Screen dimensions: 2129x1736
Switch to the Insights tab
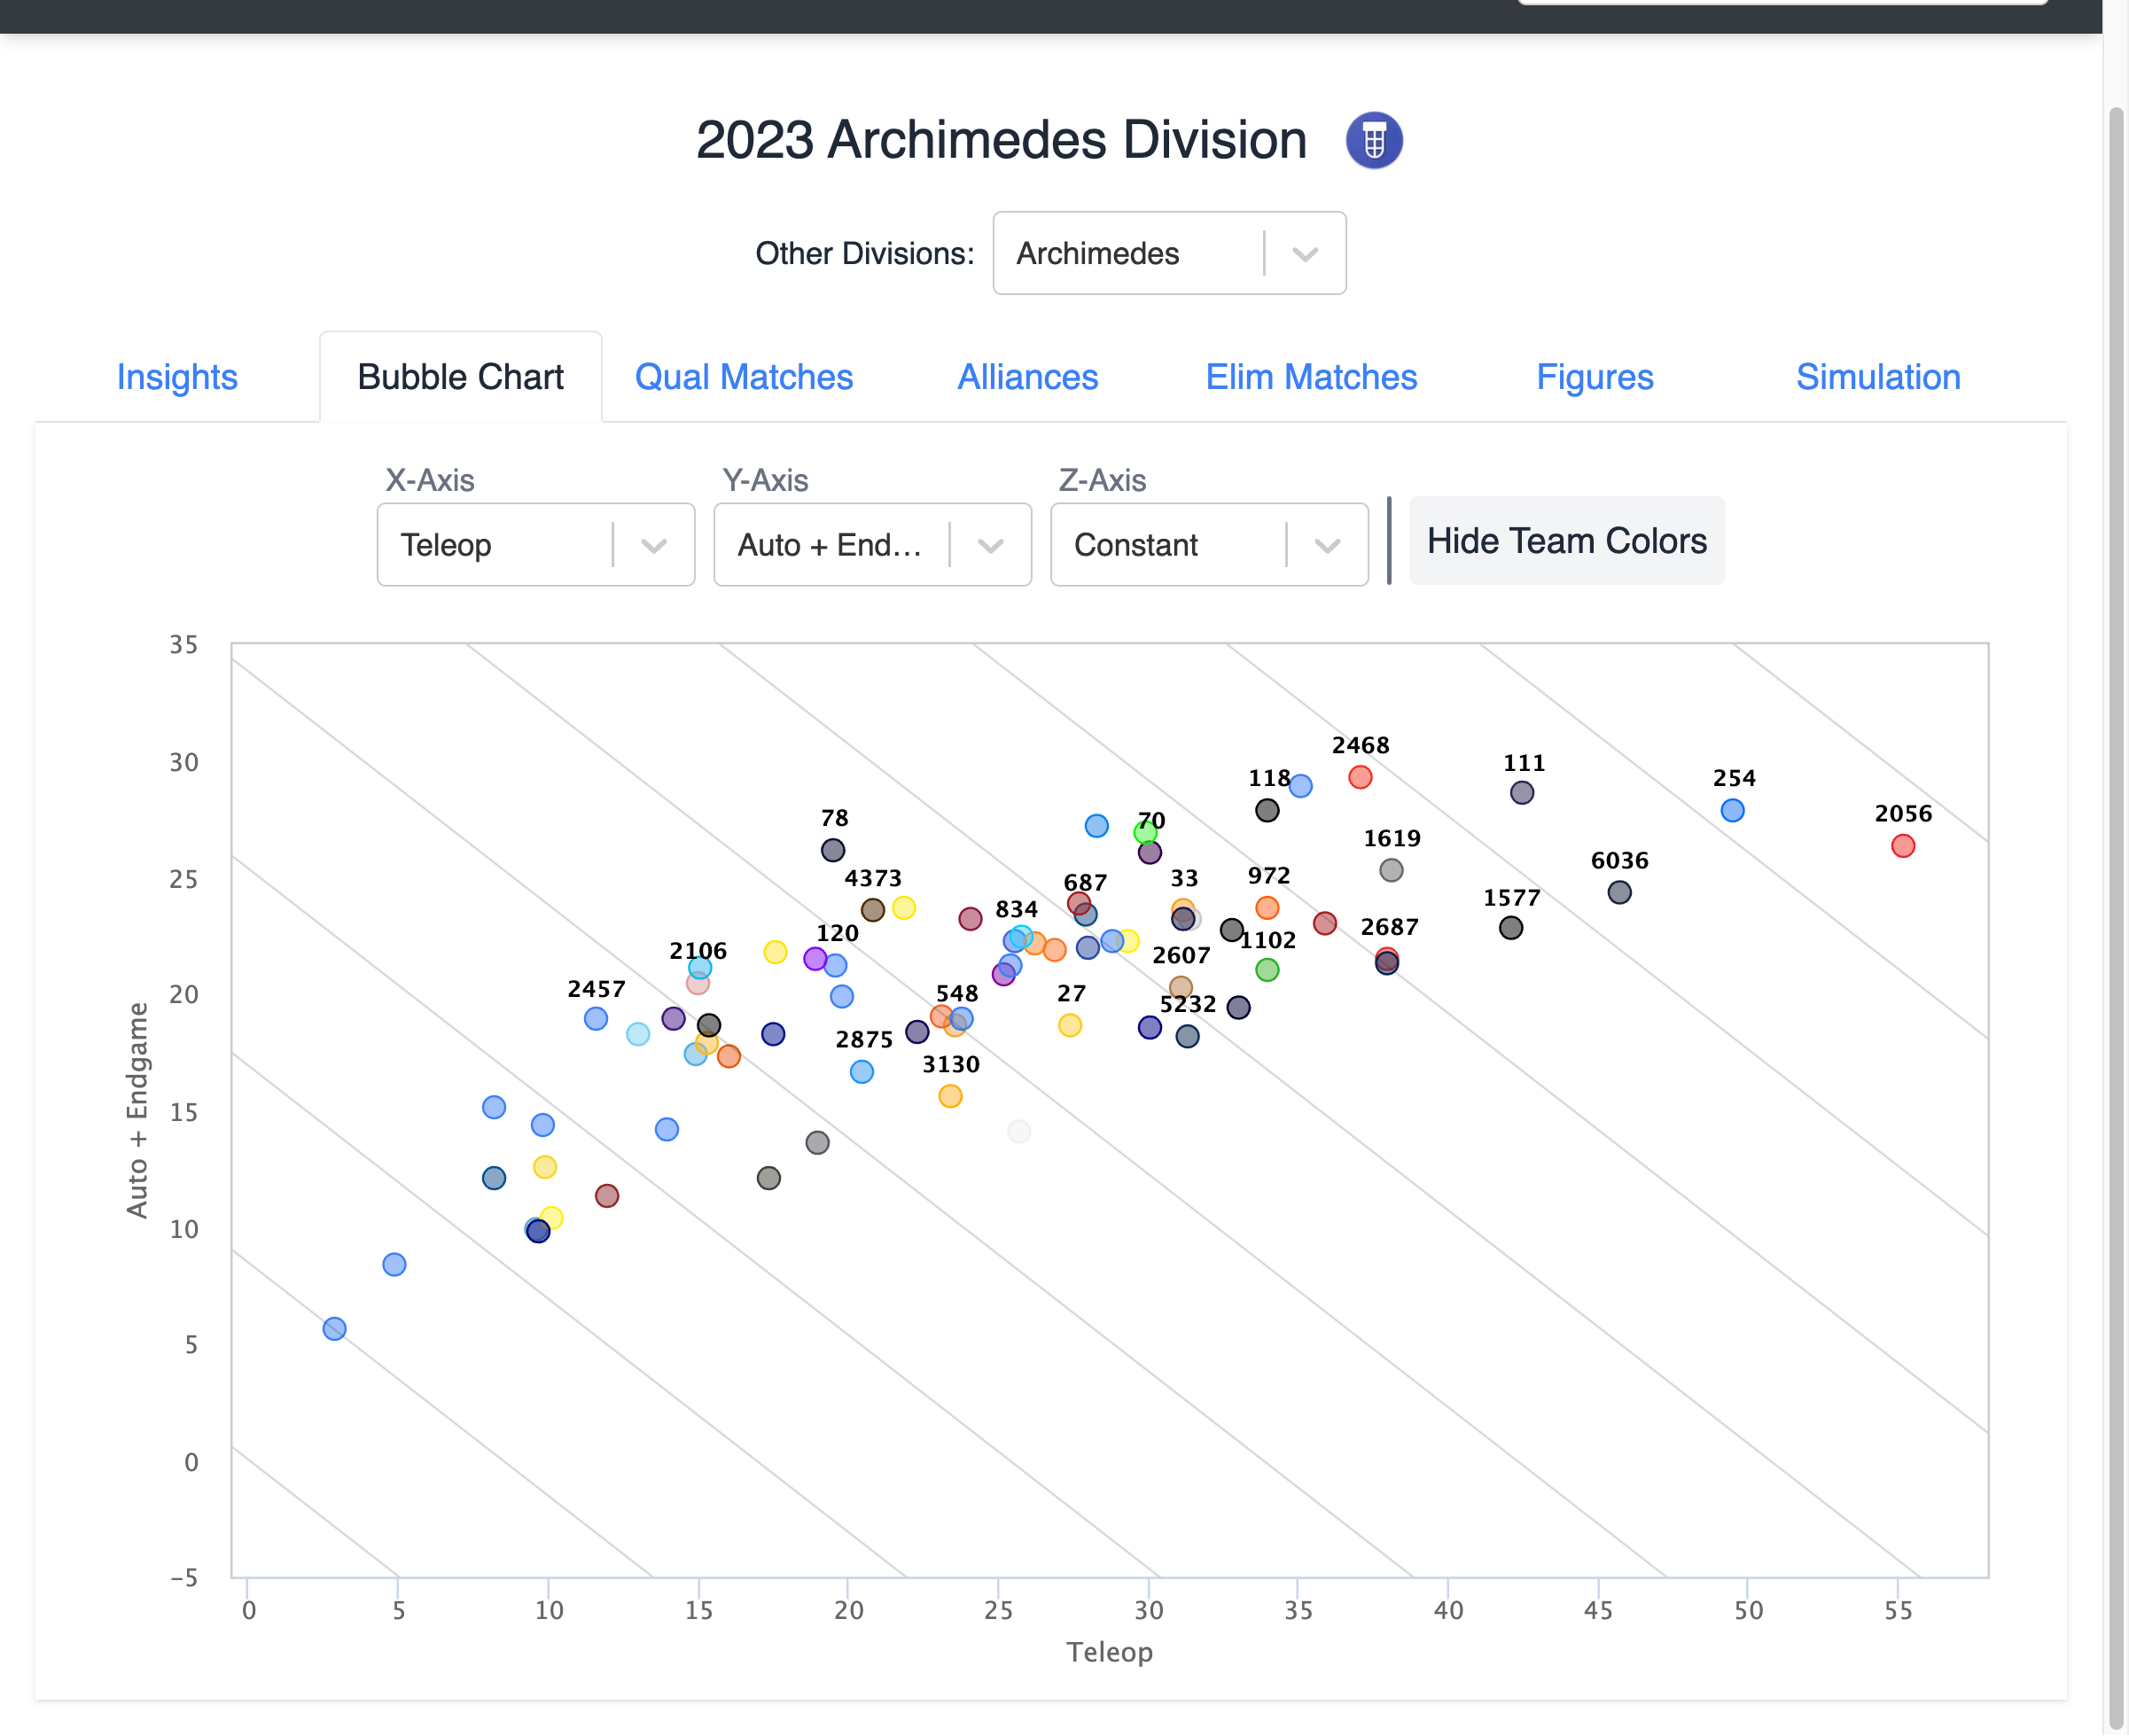(x=177, y=377)
